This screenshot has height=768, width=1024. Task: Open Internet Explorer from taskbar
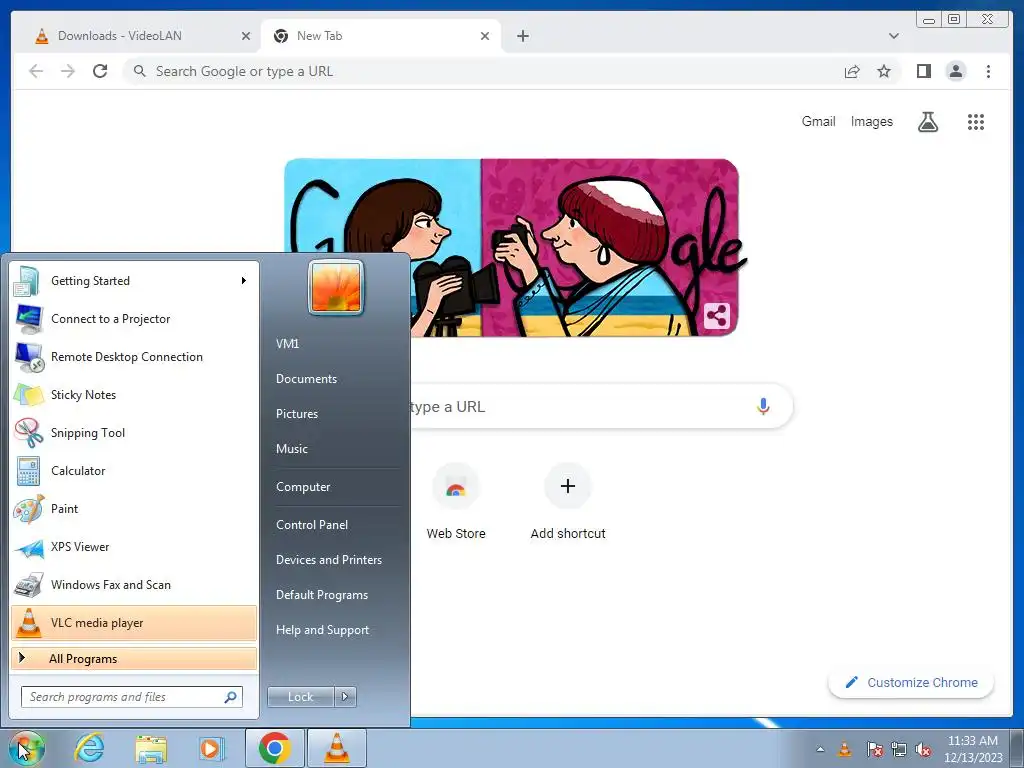[89, 748]
